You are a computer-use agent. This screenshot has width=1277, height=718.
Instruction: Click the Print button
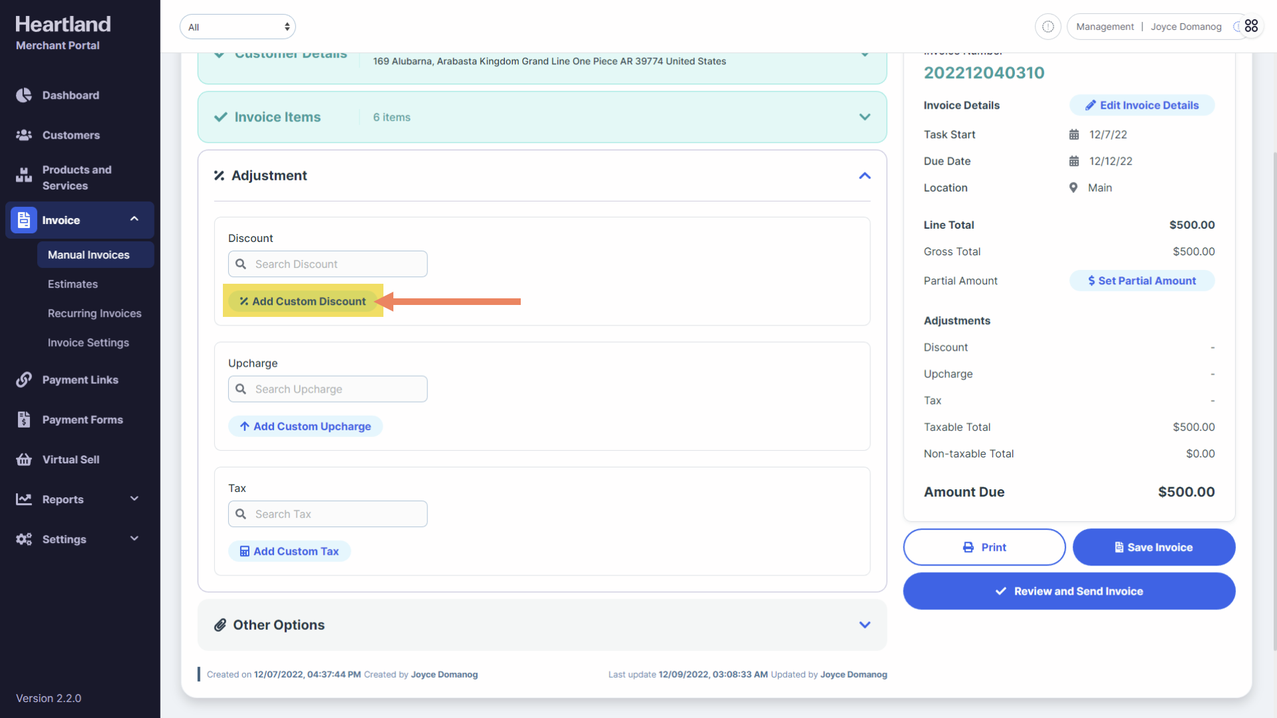tap(984, 547)
